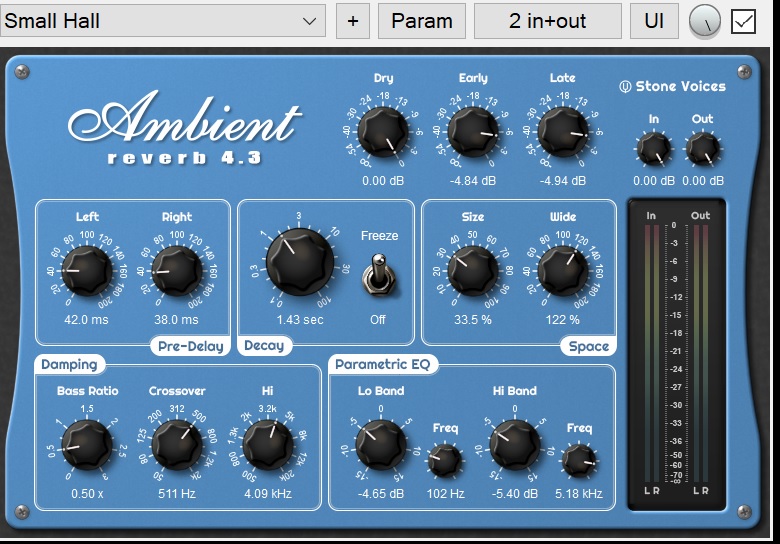The image size is (780, 544).
Task: Click the Hi Band gain knob
Action: [515, 445]
